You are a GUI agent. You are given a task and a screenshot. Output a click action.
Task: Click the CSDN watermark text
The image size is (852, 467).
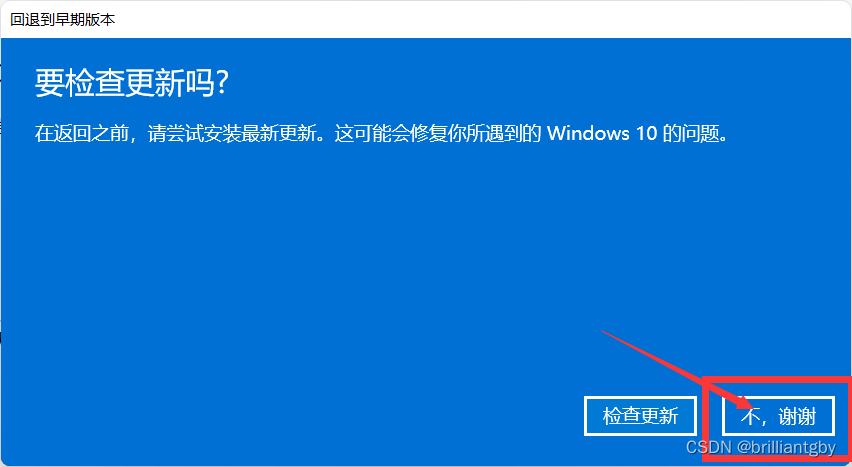click(x=709, y=447)
